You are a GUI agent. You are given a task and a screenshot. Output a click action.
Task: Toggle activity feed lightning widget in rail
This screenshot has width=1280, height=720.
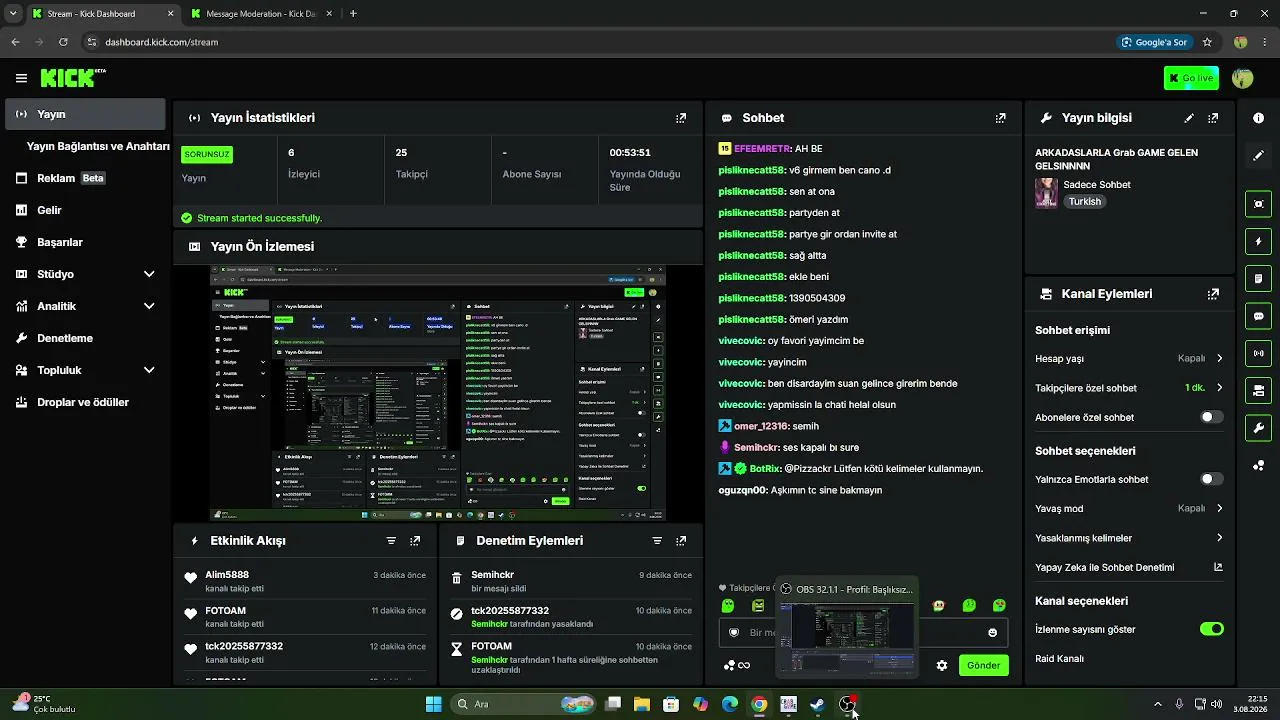(x=1258, y=241)
